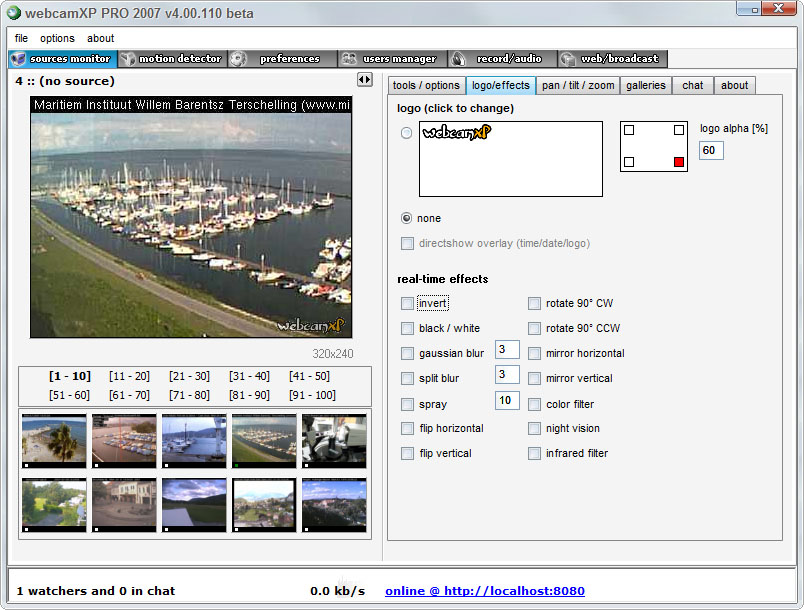Select the indoor machinery camera thumbnail
Screen dimensions: 804x610
click(334, 441)
